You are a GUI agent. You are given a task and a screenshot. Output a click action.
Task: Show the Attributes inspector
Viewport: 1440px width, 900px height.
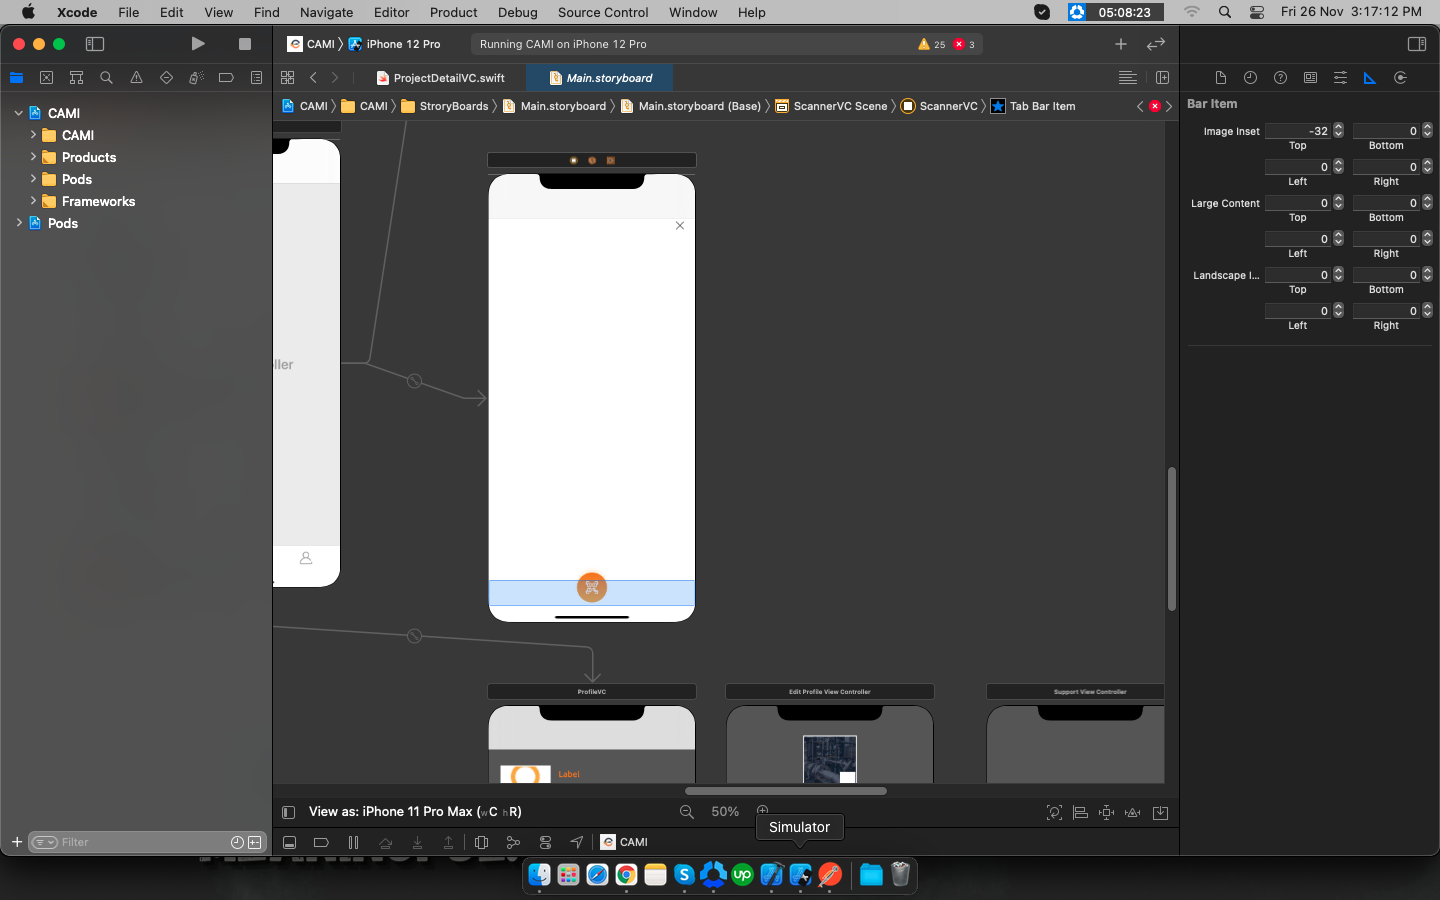coord(1340,78)
